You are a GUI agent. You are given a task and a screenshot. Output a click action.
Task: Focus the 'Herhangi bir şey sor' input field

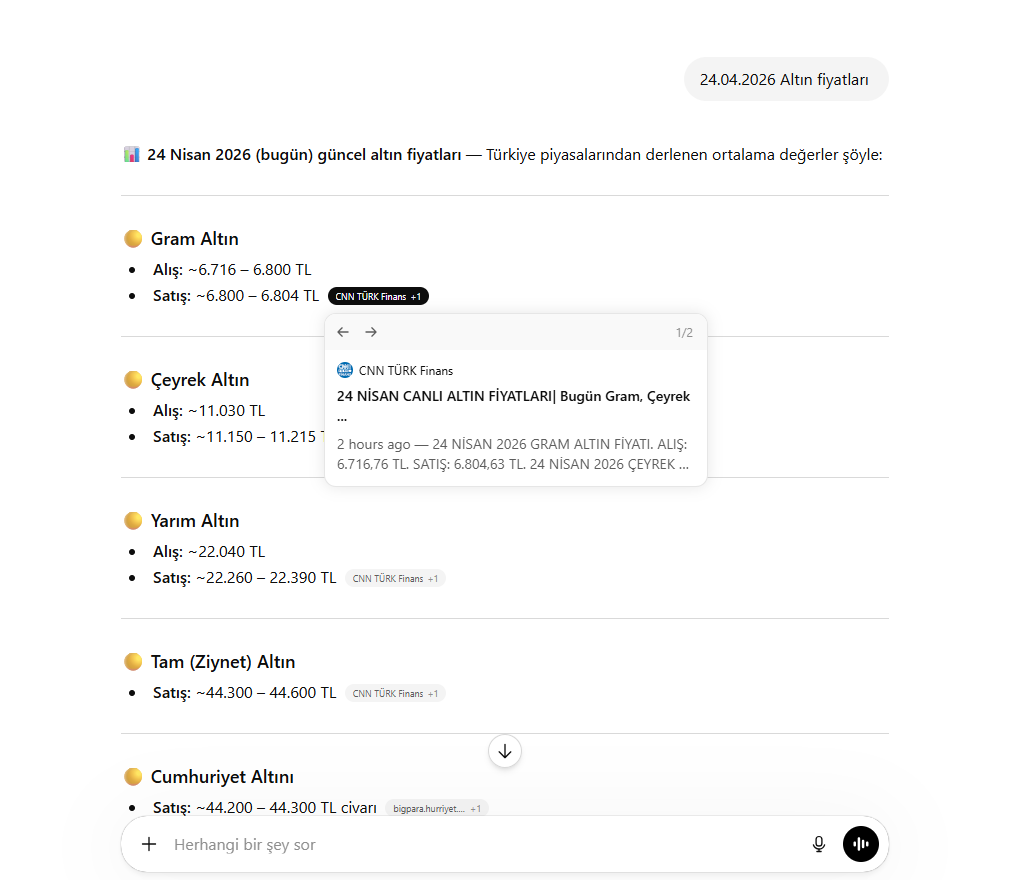486,845
